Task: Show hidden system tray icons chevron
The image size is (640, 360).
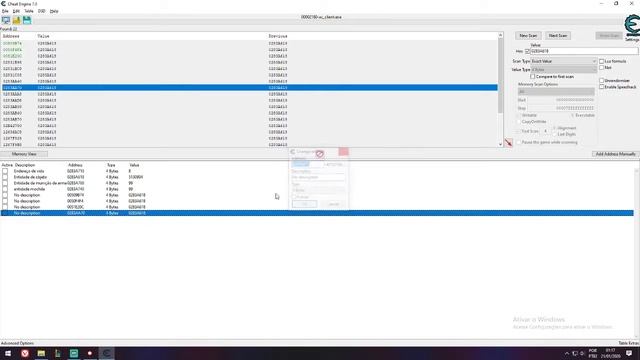Action: (567, 353)
